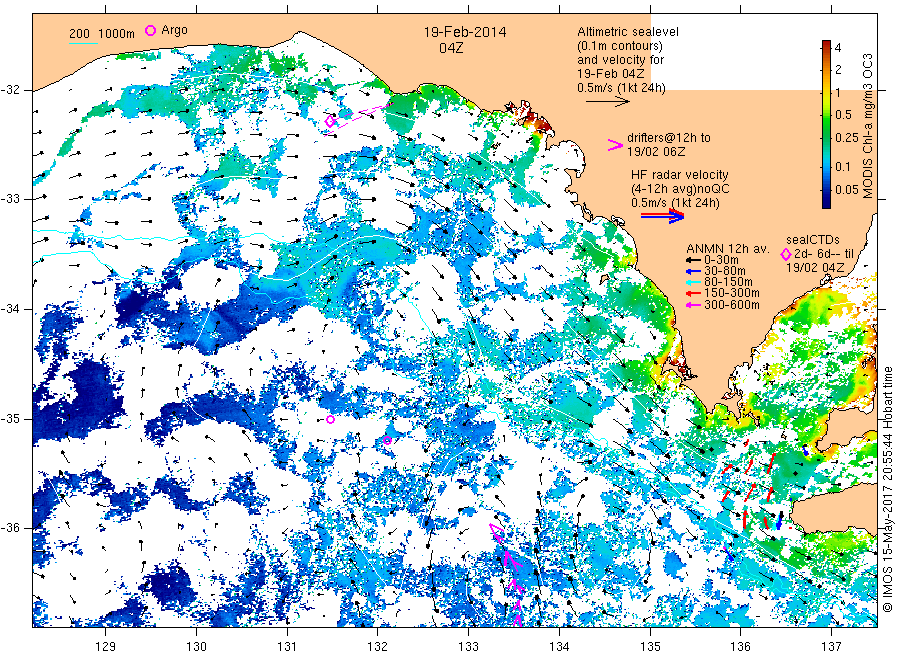The height and width of the screenshot is (660, 900).
Task: Click the Argo float circle near 131.5E, 35S
Action: click(330, 420)
